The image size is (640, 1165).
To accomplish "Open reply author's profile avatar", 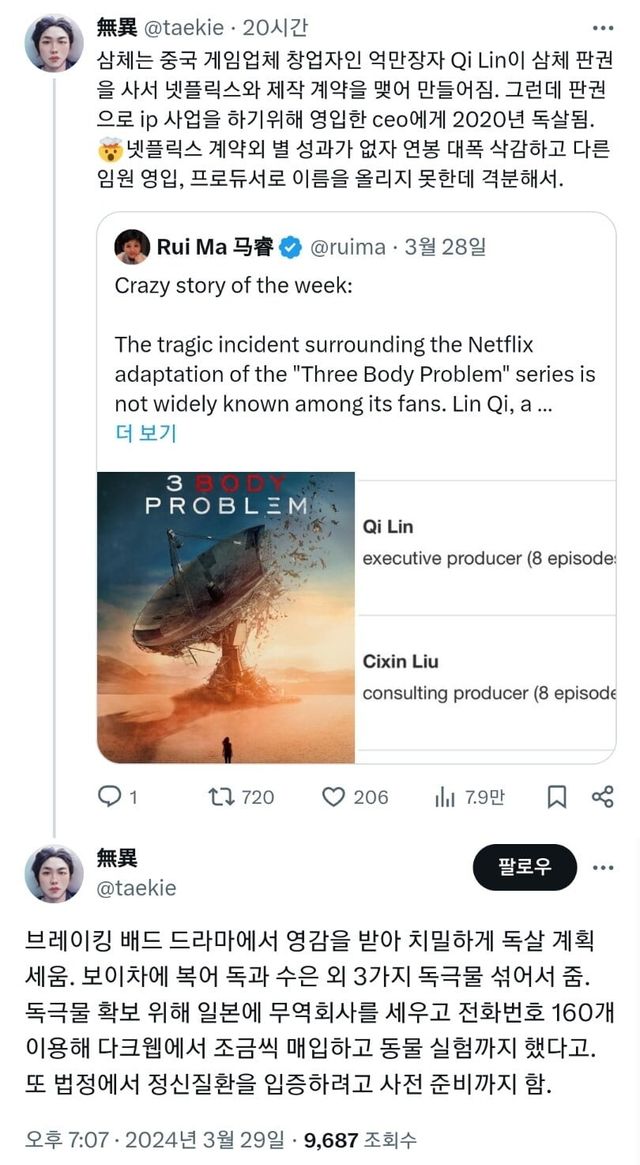I will tap(53, 873).
